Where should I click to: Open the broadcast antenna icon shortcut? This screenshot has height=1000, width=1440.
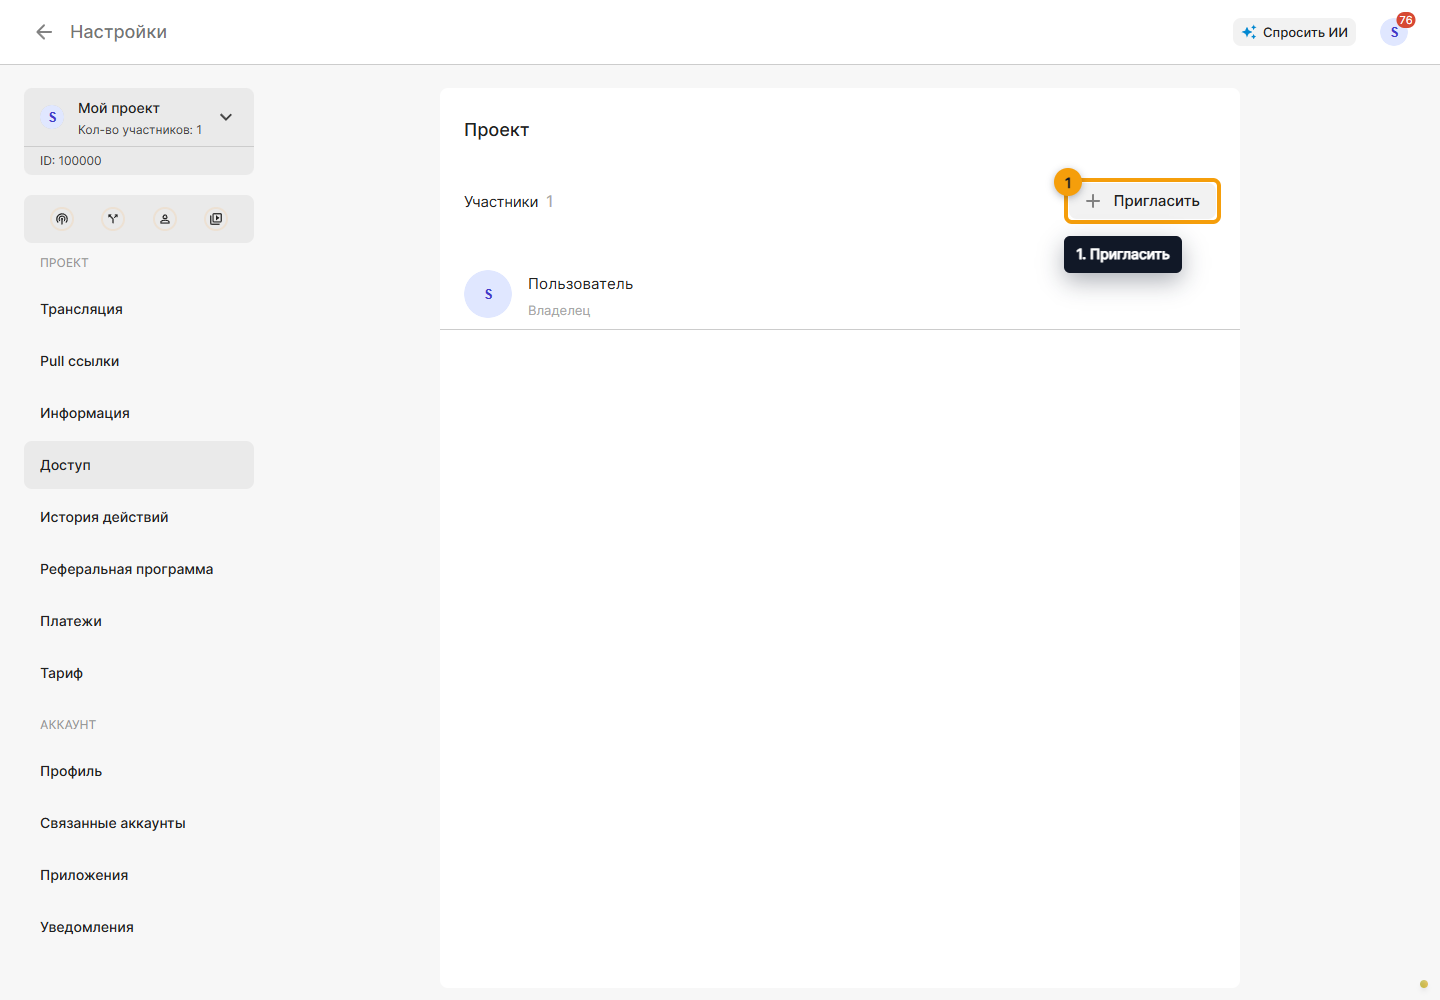(x=62, y=219)
